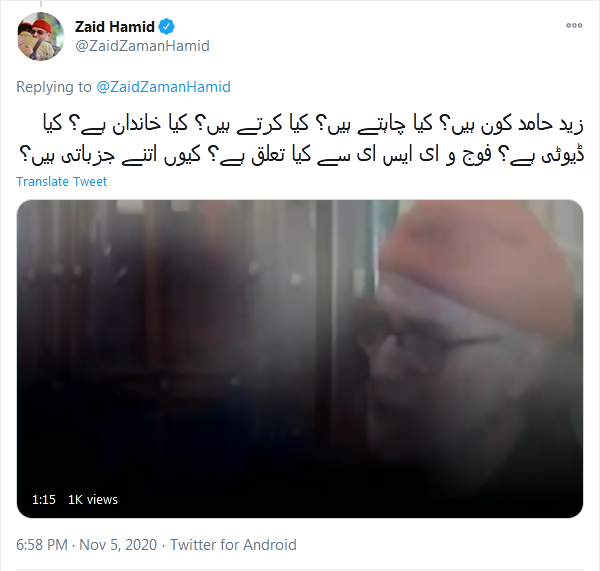Image resolution: width=600 pixels, height=571 pixels.
Task: Open the three-dot more options menu
Action: 574,26
